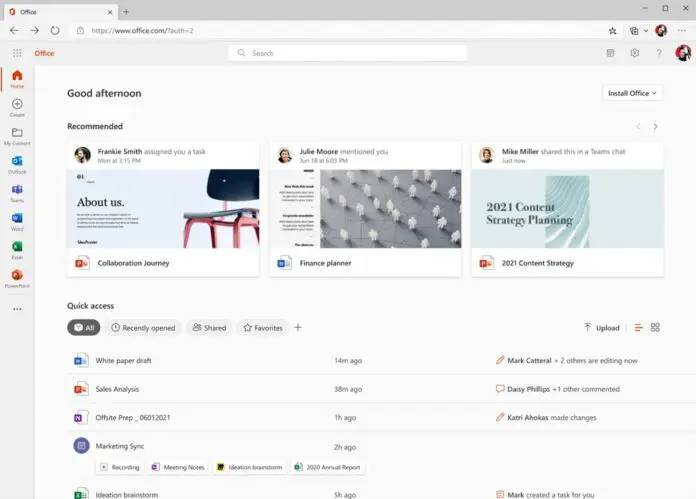Add a new Quick access filter
Image resolution: width=696 pixels, height=499 pixels.
tap(298, 328)
